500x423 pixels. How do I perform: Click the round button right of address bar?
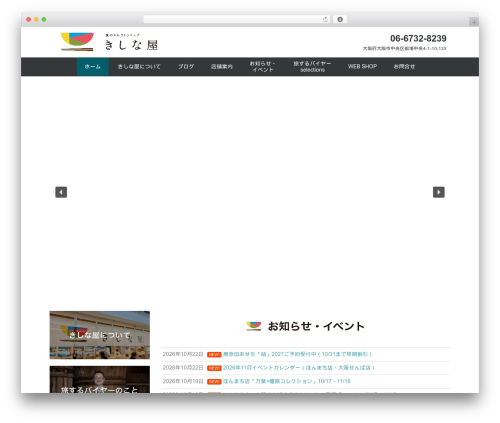pos(340,19)
